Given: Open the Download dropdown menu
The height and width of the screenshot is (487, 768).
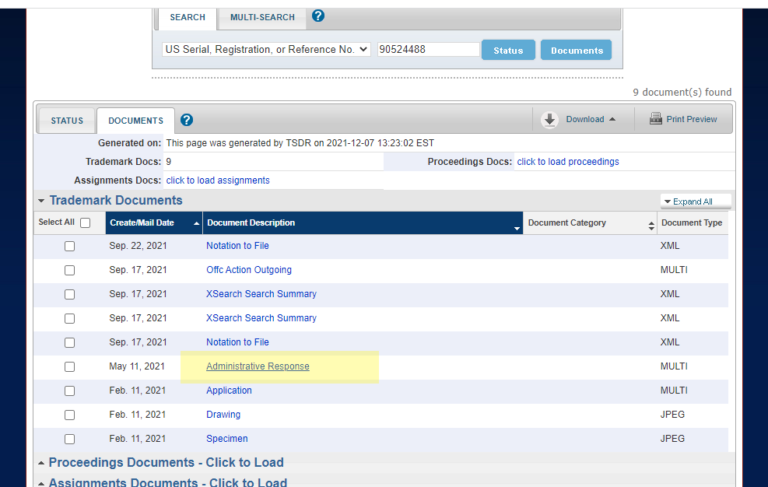Looking at the screenshot, I should (590, 119).
